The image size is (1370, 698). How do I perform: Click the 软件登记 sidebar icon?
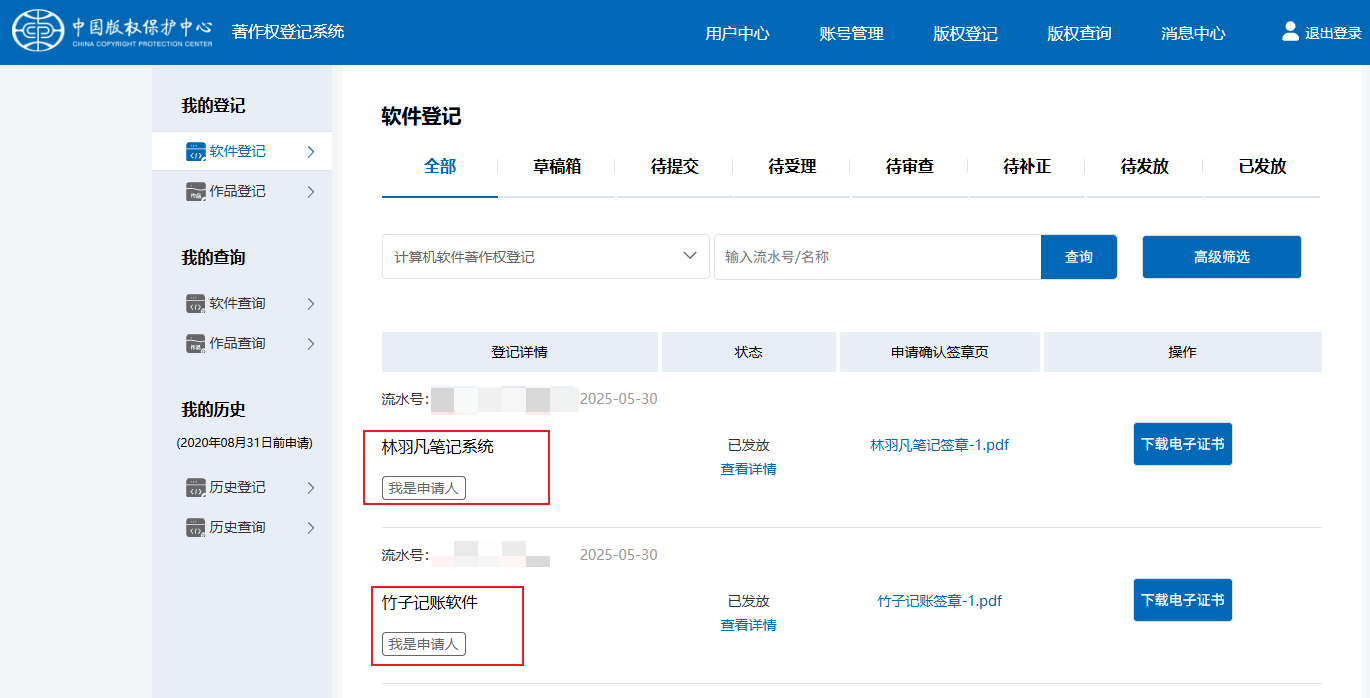pos(195,152)
